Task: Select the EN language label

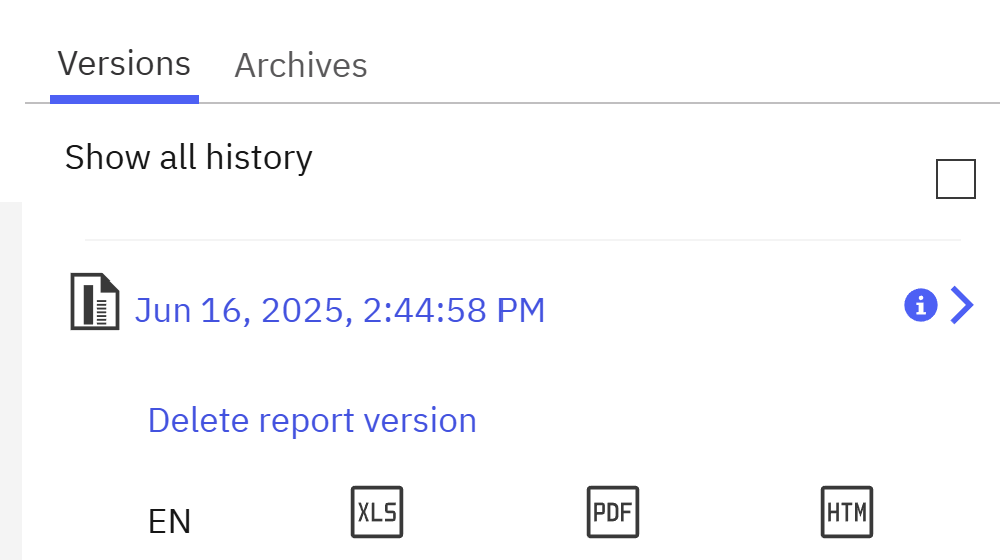Action: (x=169, y=521)
